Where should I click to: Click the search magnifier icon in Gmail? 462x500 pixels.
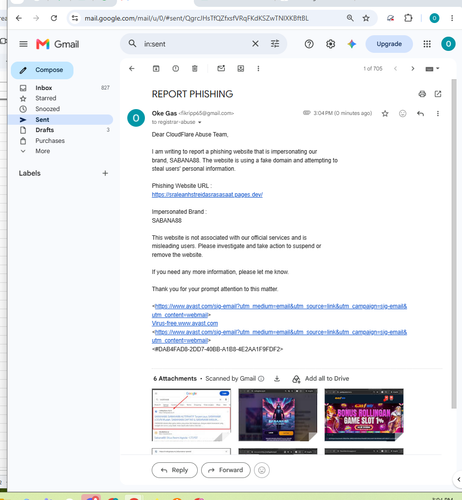(132, 44)
